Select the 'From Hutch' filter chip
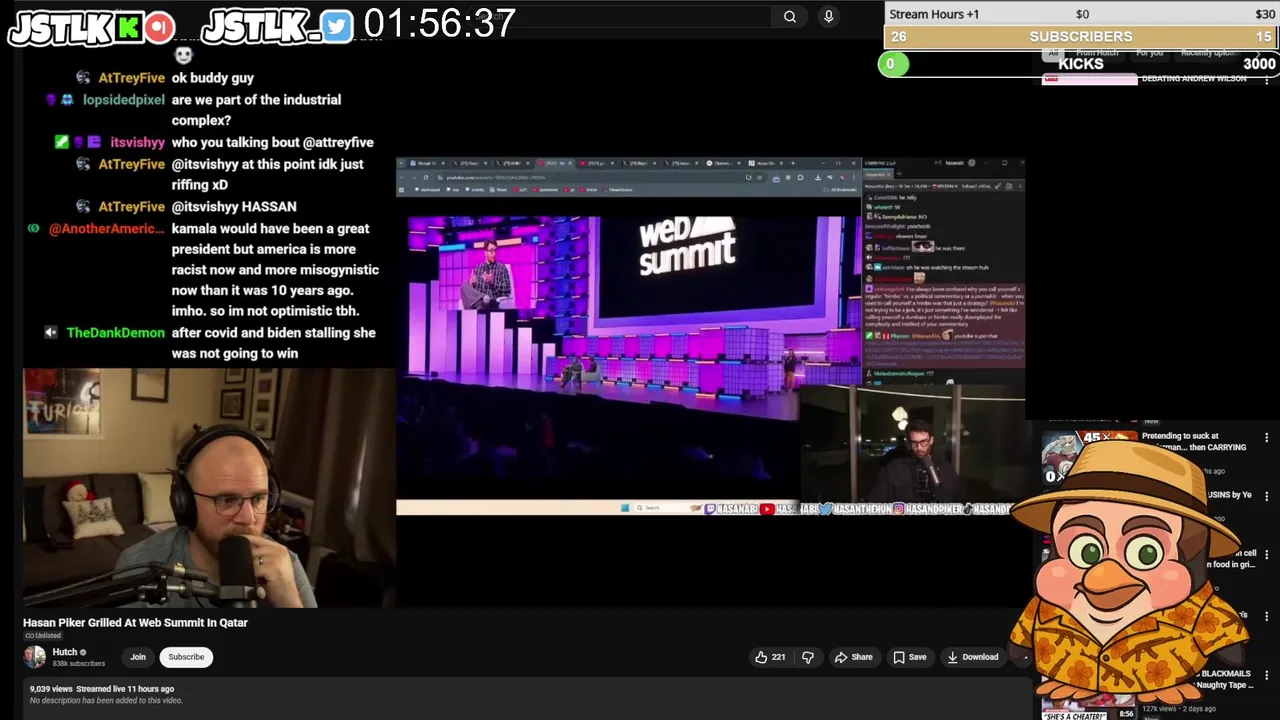1280x720 pixels. point(1097,52)
